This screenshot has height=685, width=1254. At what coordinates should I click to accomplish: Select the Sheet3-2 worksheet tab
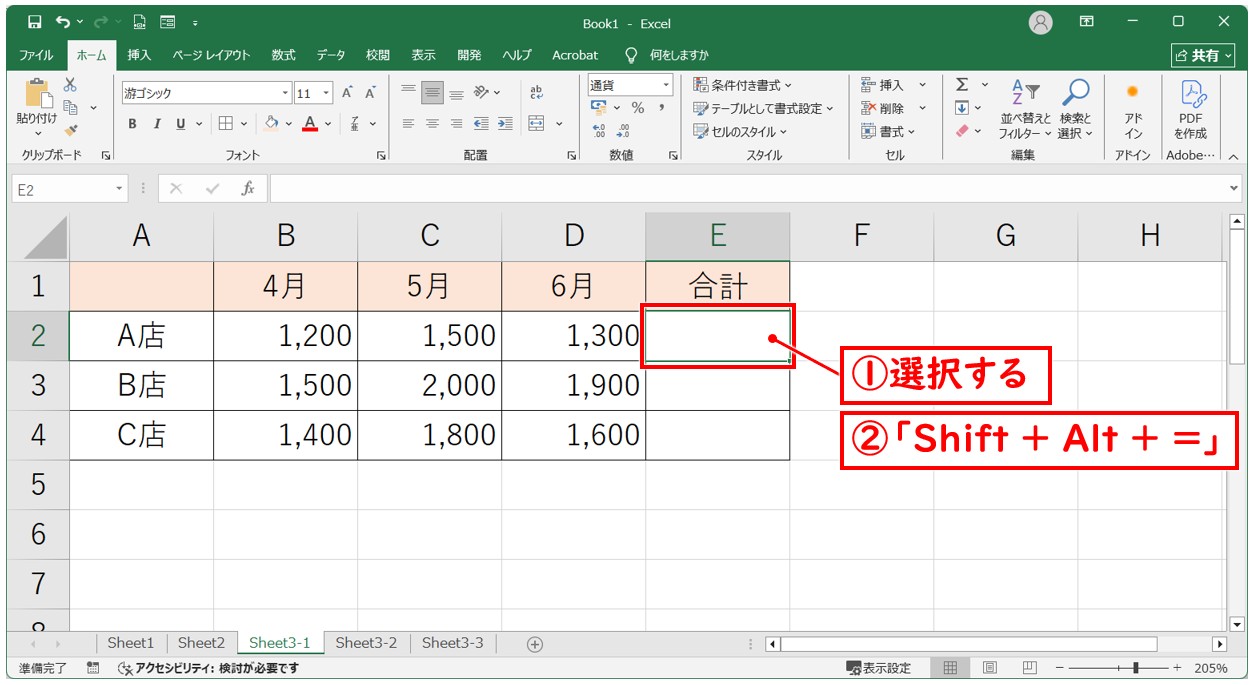pyautogui.click(x=366, y=643)
